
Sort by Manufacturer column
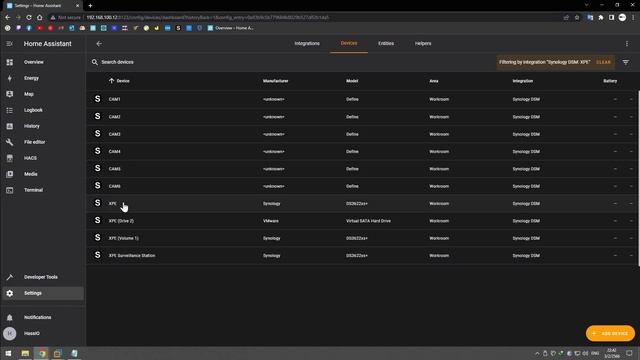276,81
